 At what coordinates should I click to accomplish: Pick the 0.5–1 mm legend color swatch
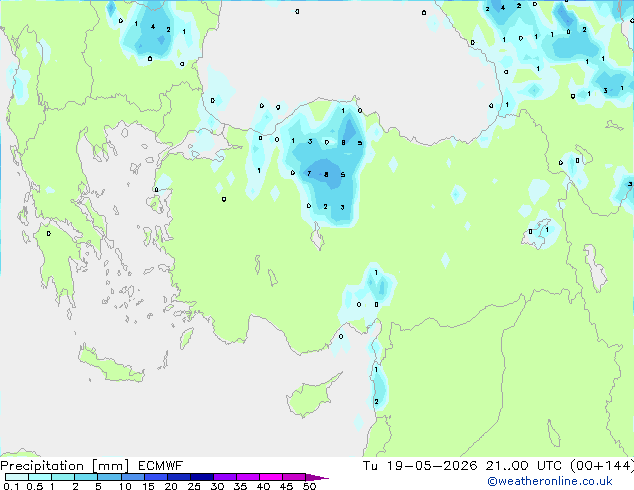(40, 477)
